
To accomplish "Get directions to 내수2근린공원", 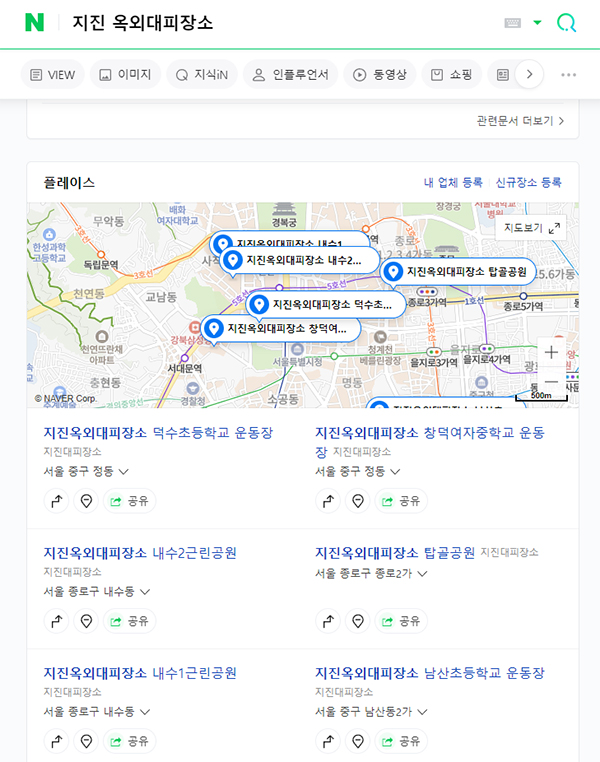I will point(57,621).
